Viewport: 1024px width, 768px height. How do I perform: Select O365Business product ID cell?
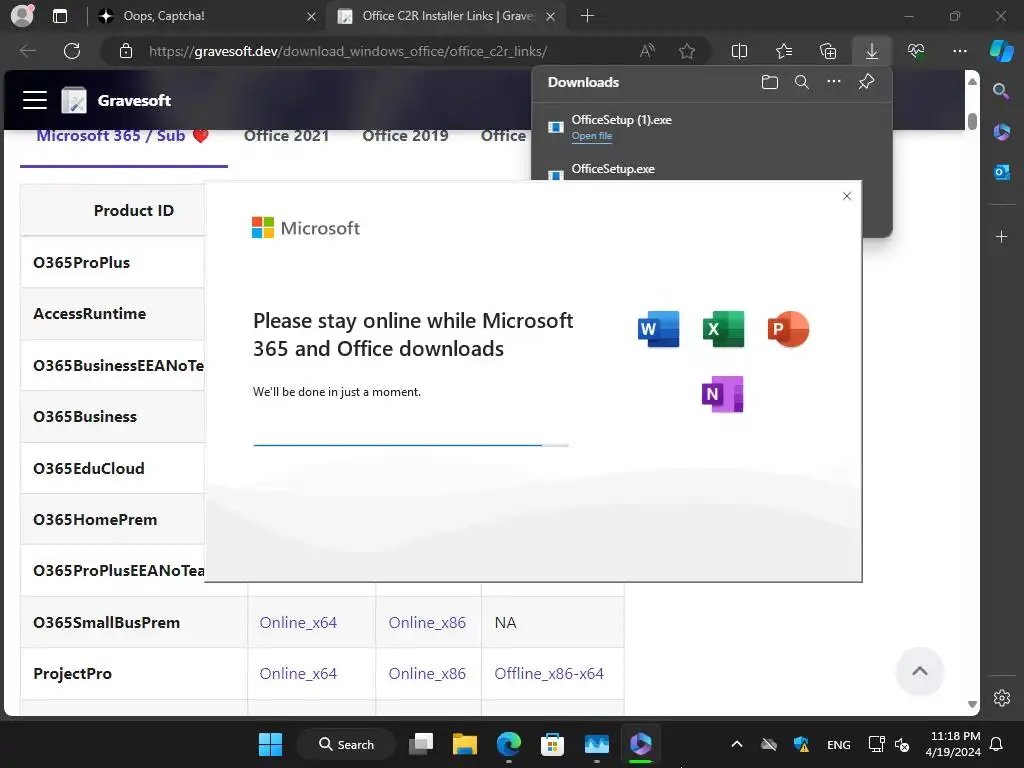point(113,417)
